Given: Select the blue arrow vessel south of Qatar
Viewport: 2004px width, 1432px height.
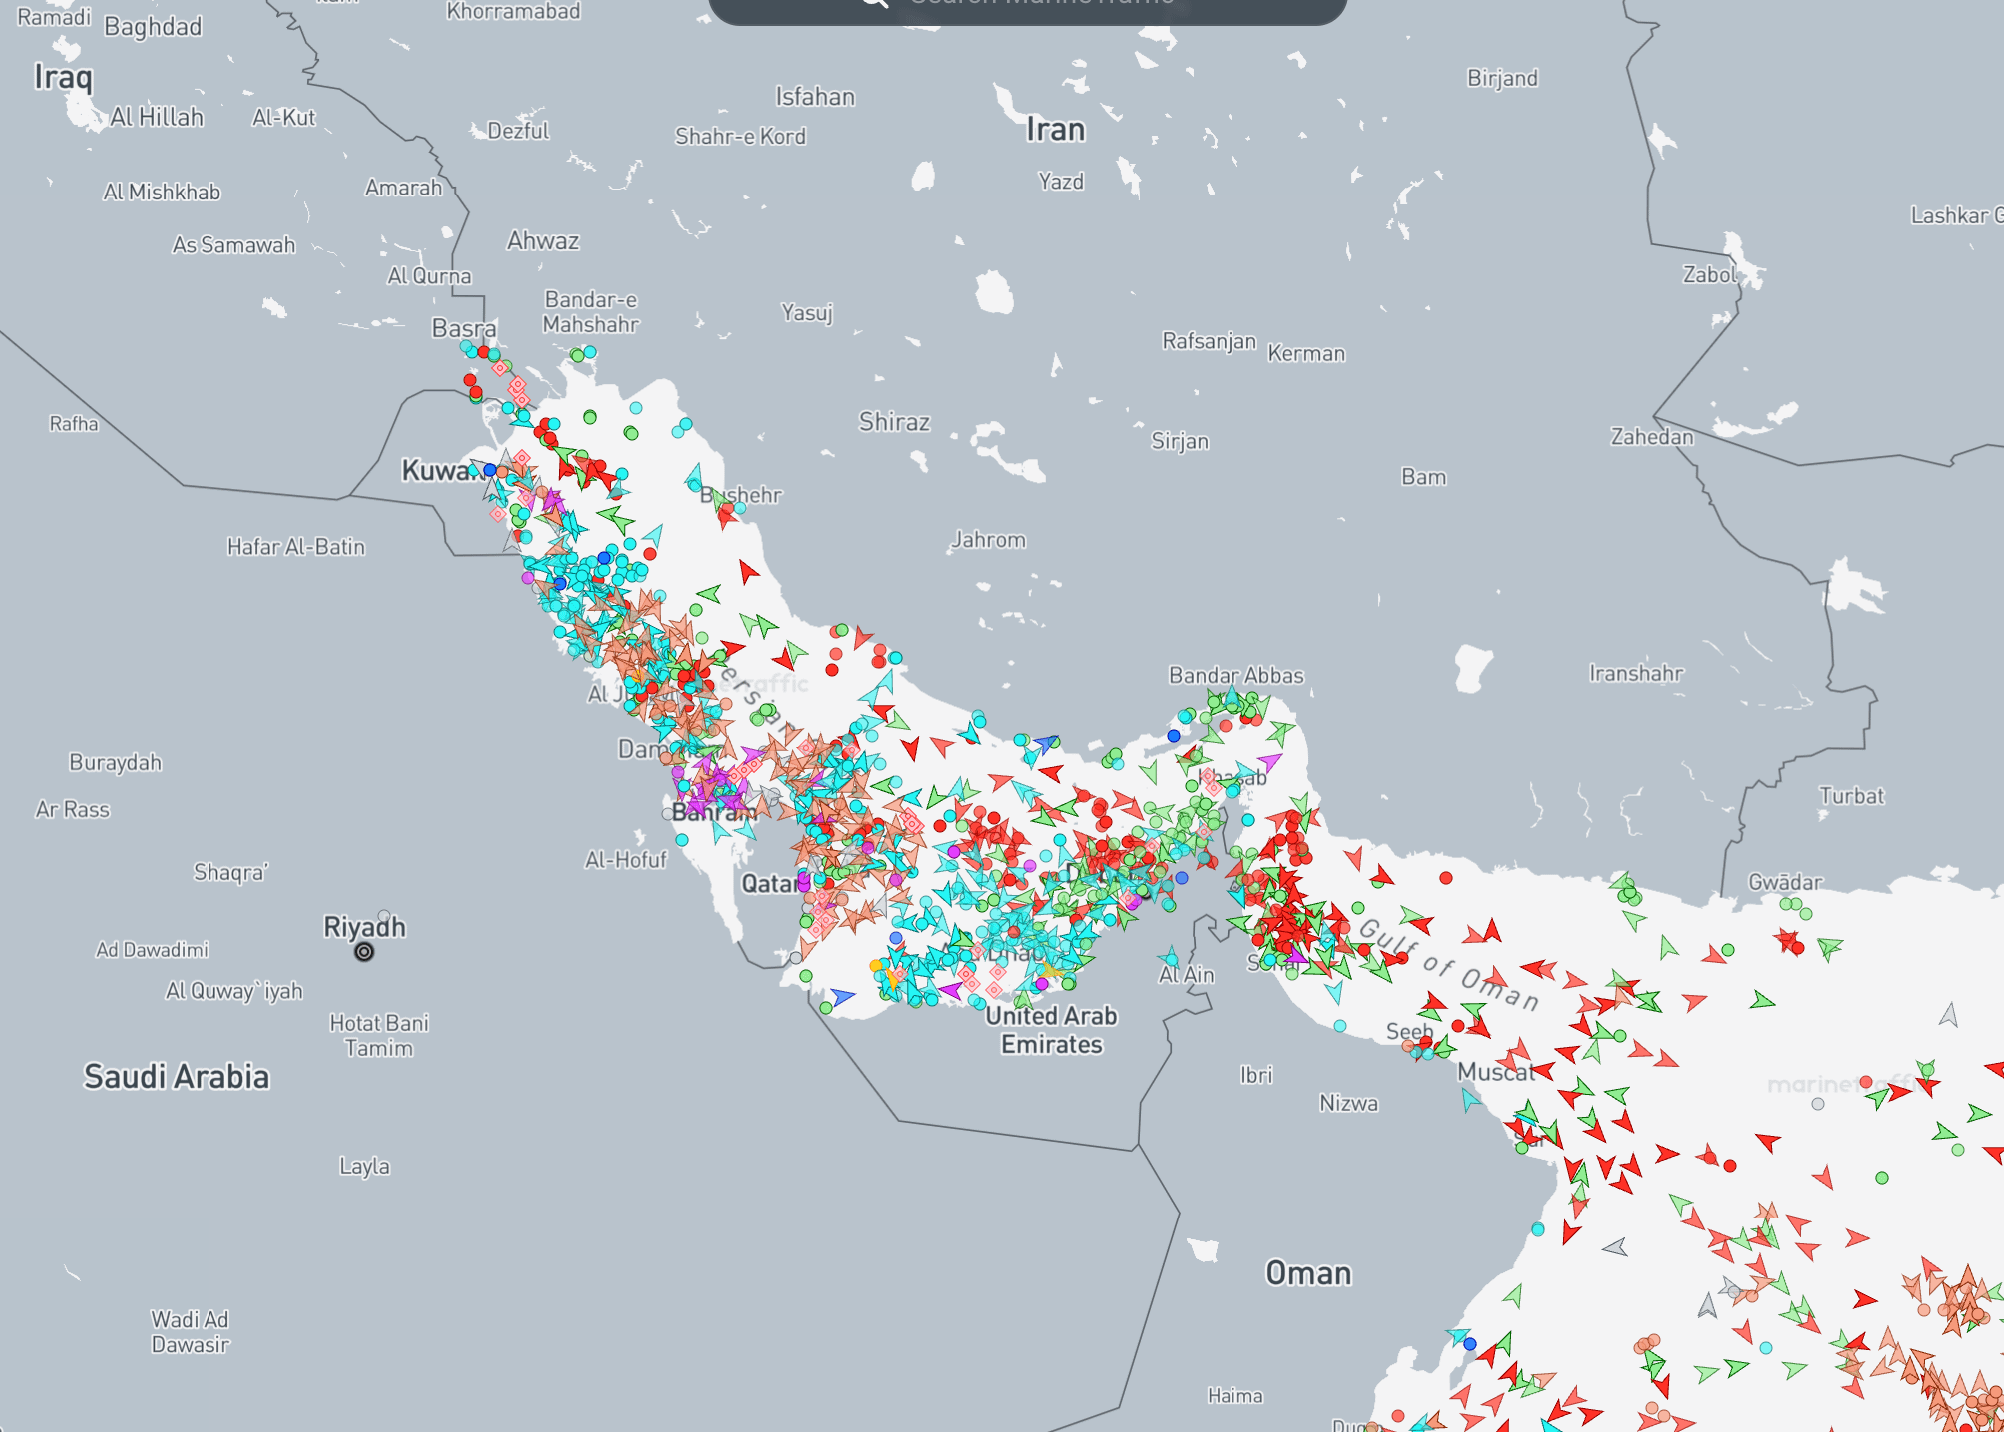Looking at the screenshot, I should tap(843, 996).
